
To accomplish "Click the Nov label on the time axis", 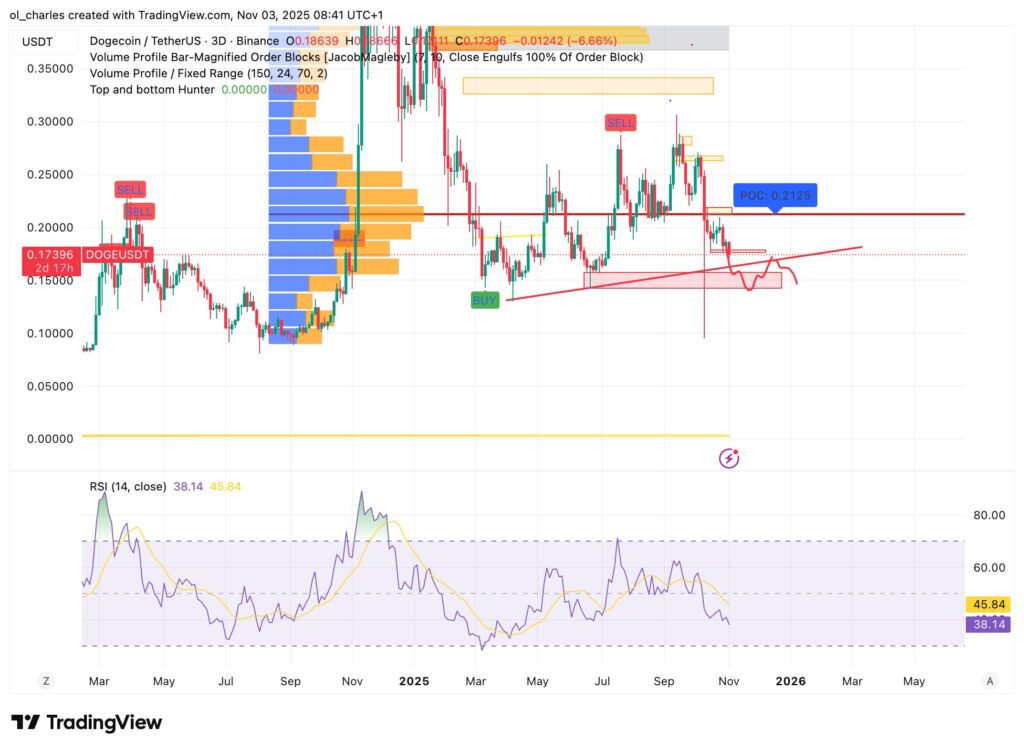I will pyautogui.click(x=728, y=681).
